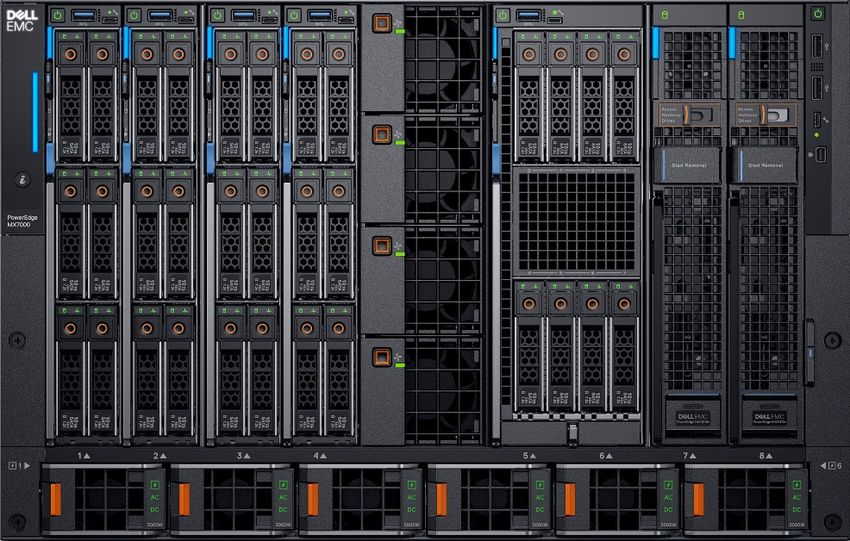Pull the orange drive-access latch on slot 7 sled
This screenshot has height=541, width=850.
(x=686, y=114)
